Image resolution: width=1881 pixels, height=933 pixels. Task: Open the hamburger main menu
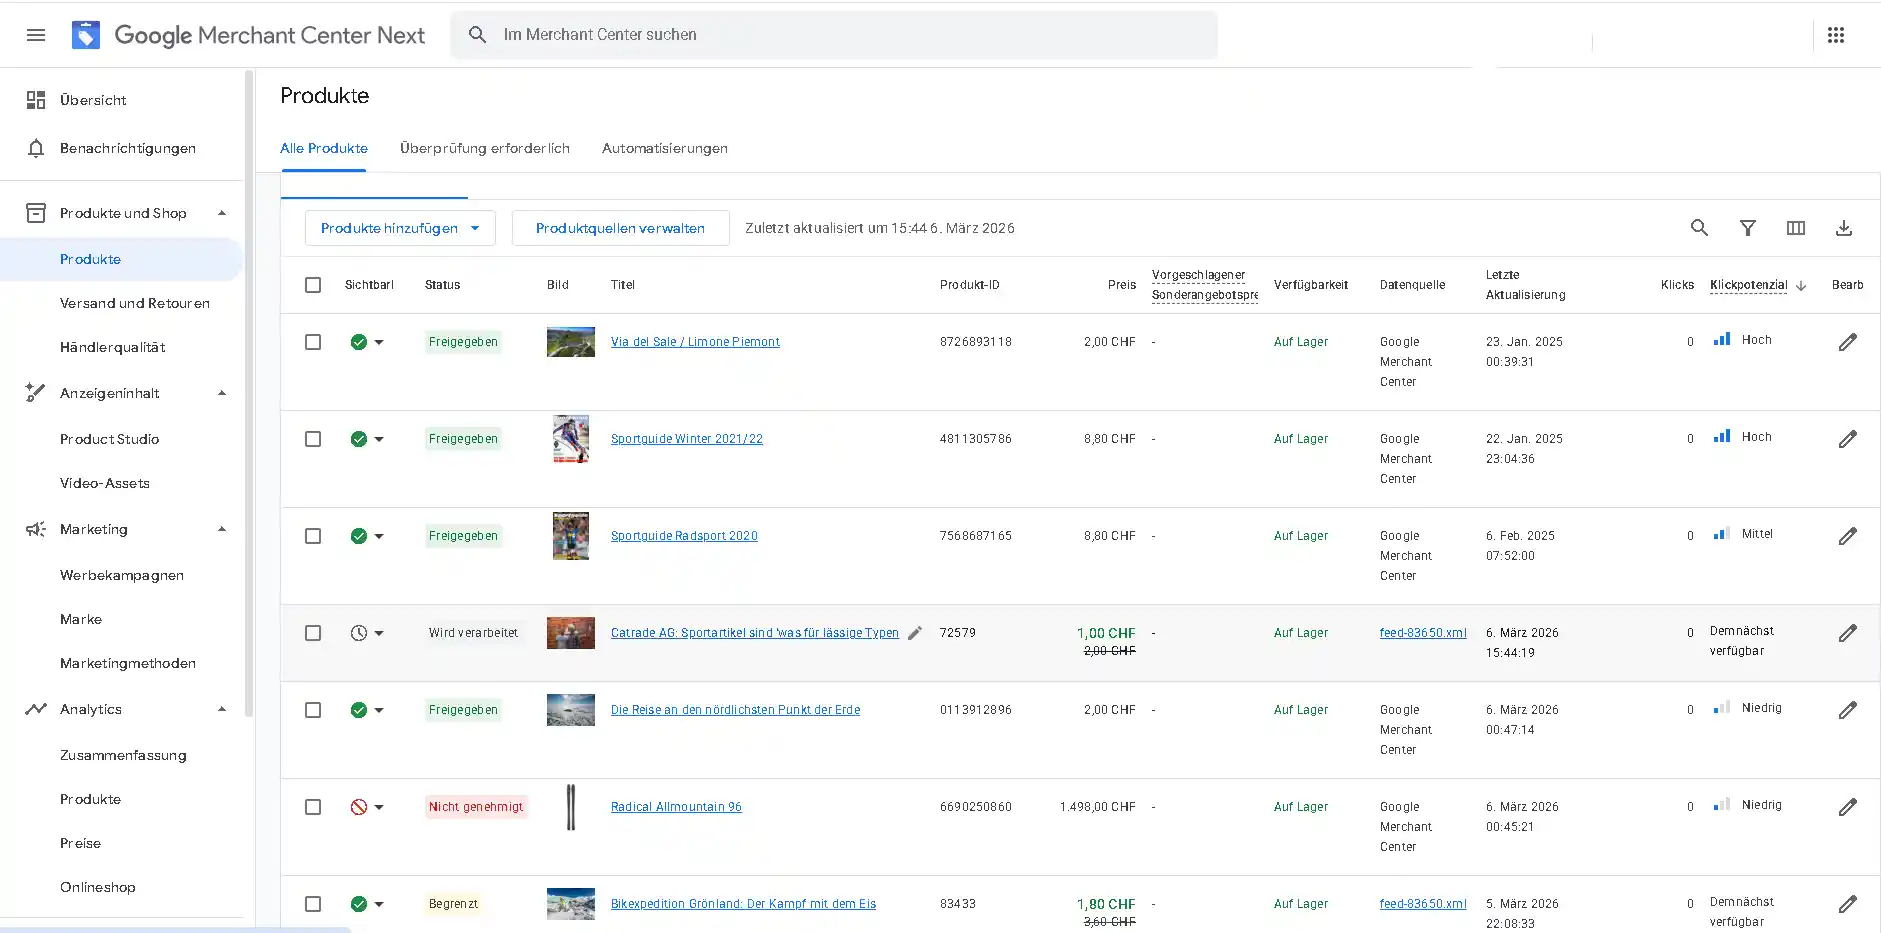click(36, 35)
